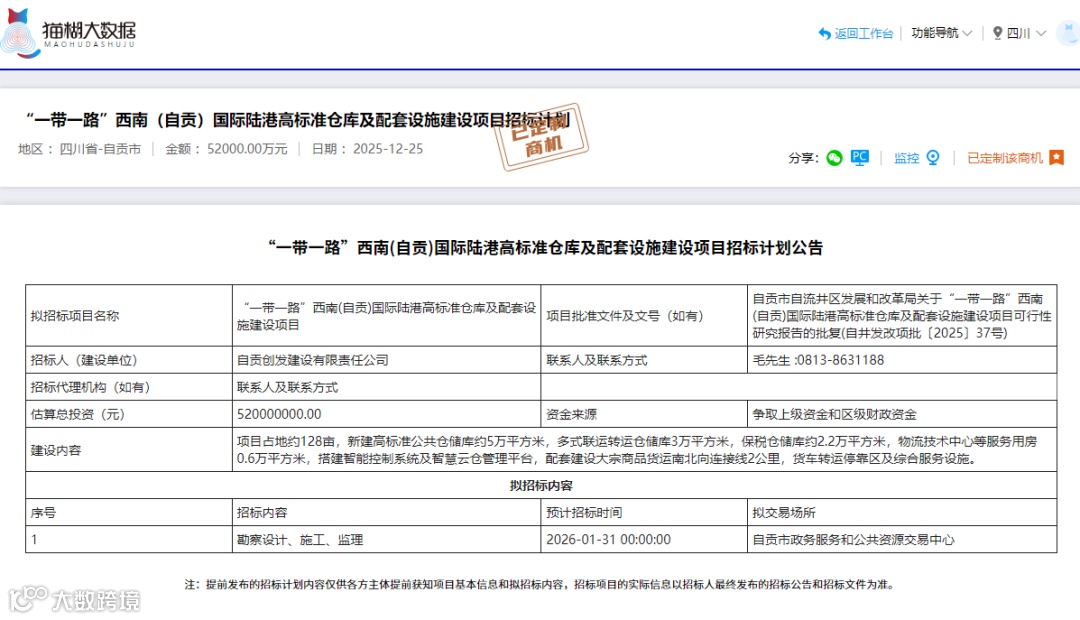Click the location pin icon beside 四川
Screen dimensions: 1080x620
point(997,33)
